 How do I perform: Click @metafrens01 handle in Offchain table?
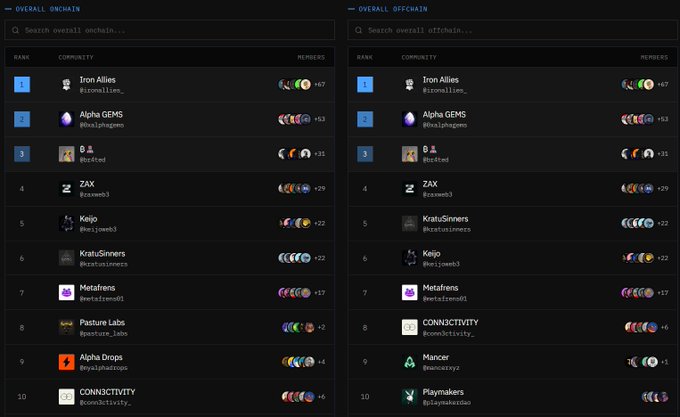click(x=445, y=298)
